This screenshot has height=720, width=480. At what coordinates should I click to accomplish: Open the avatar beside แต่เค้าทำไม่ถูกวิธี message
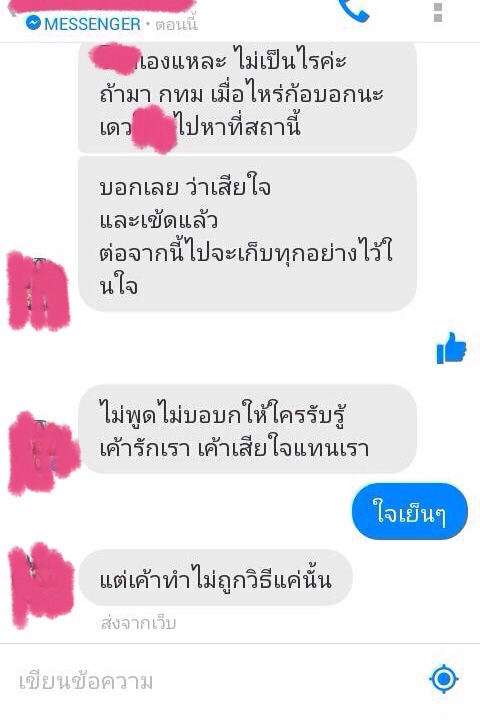(41, 585)
